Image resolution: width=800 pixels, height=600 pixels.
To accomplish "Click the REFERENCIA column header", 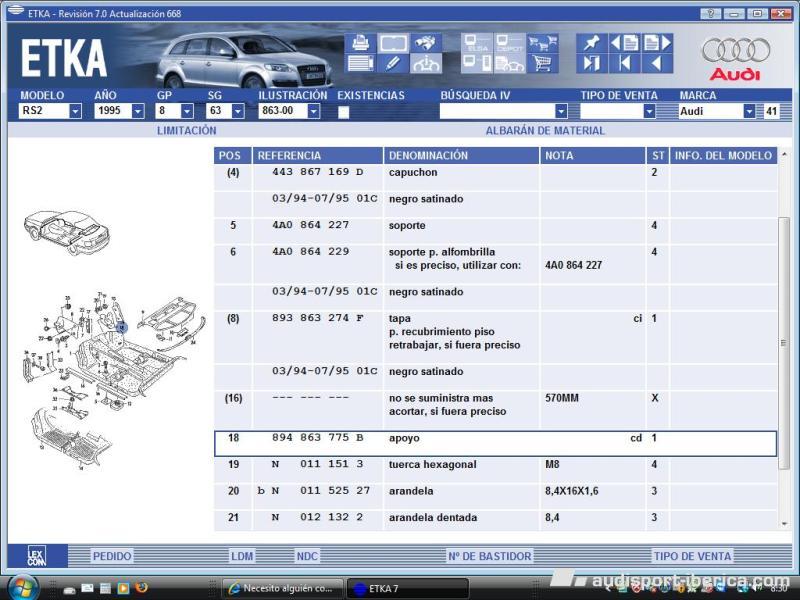I will click(317, 156).
